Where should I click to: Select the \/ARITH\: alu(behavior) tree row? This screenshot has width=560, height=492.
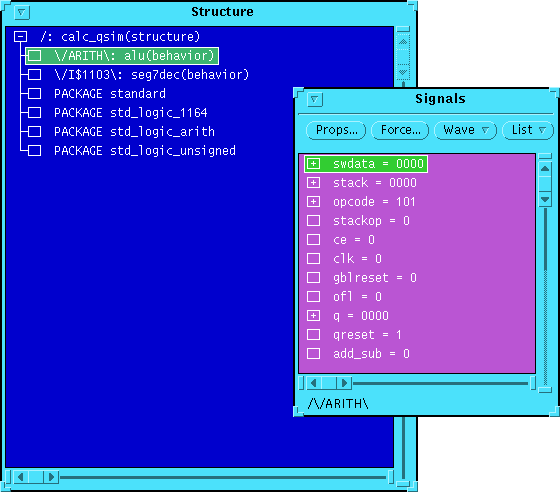coord(122,56)
